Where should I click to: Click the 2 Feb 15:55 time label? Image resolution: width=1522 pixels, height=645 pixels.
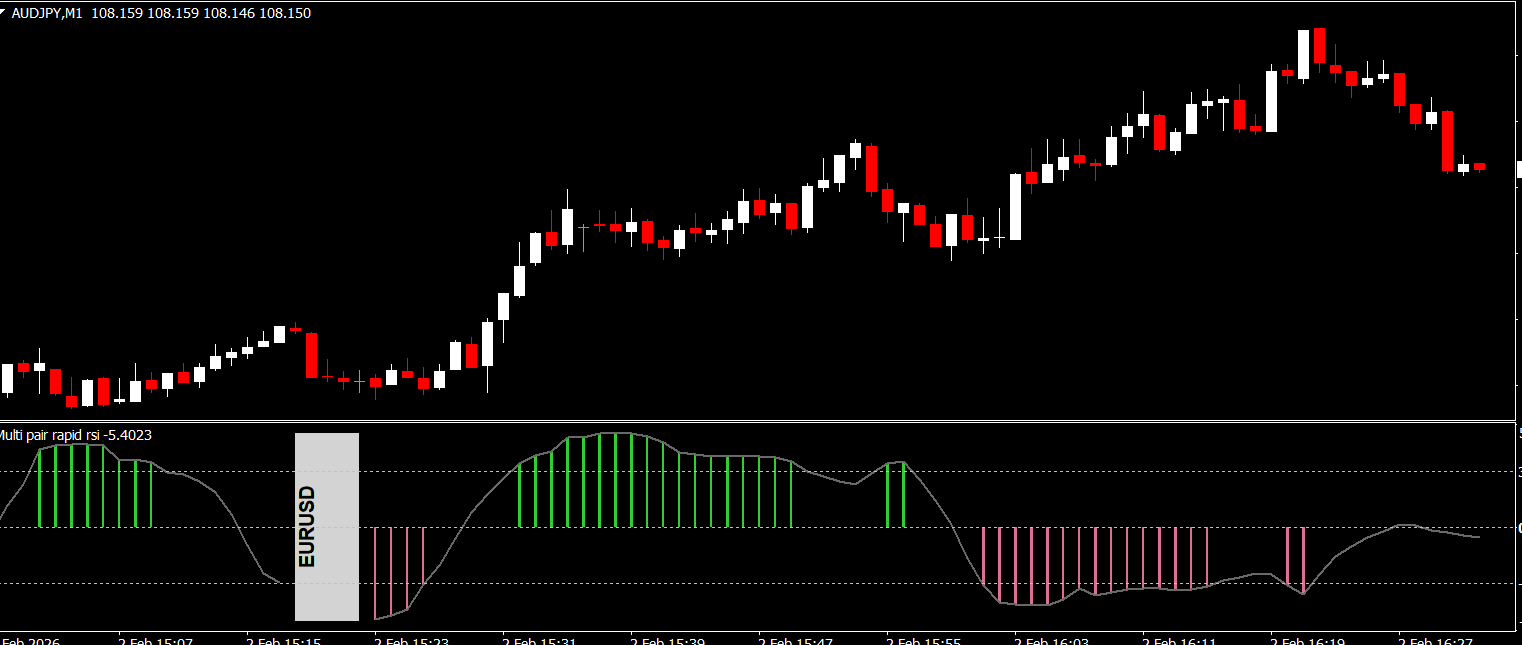(x=924, y=638)
